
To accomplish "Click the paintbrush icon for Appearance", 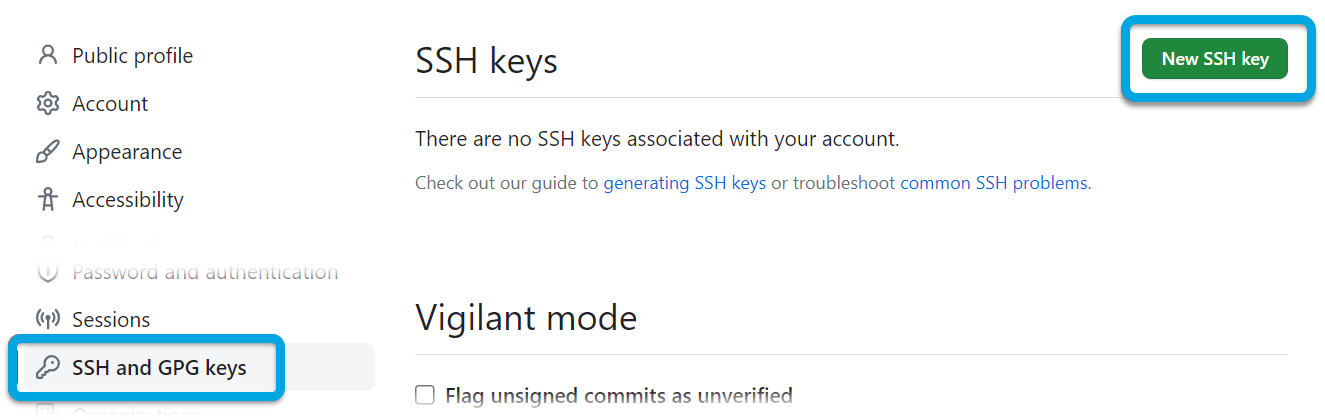I will [x=47, y=151].
